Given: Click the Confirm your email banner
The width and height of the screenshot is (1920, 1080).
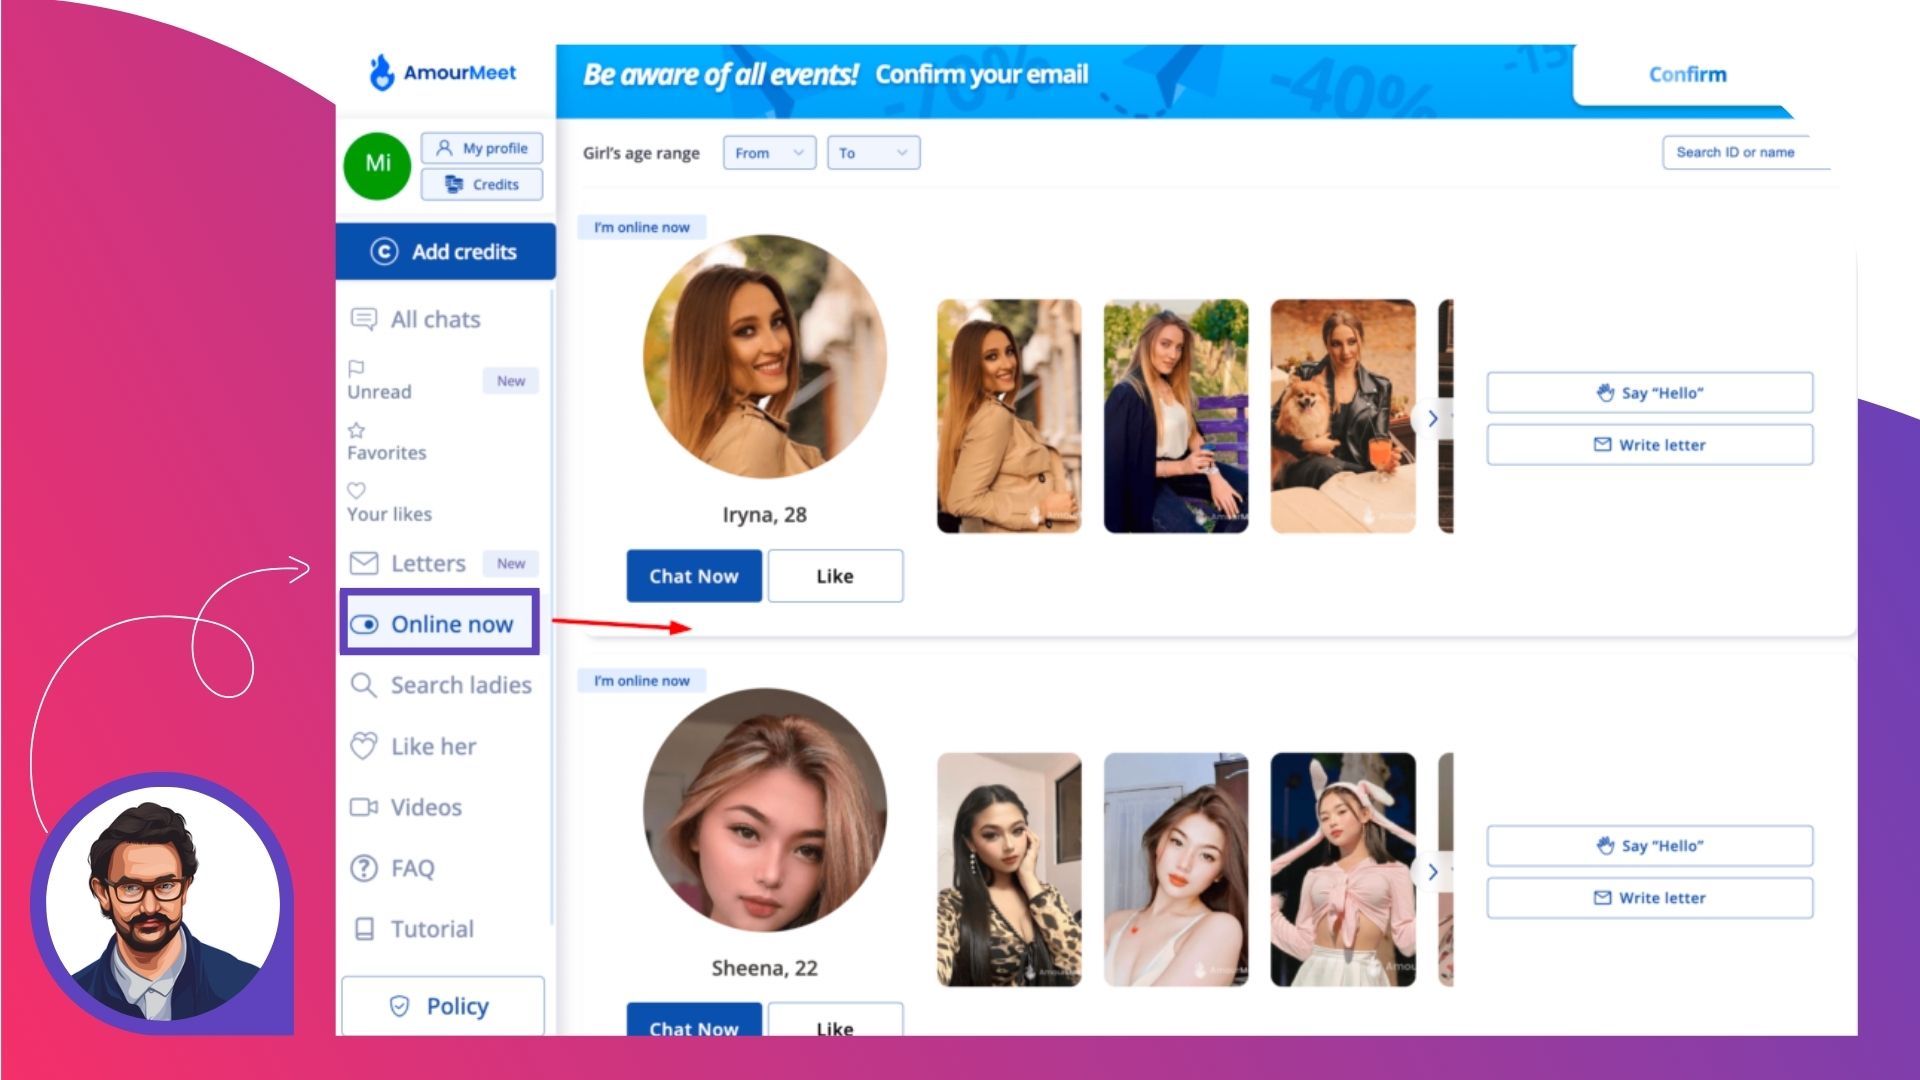Looking at the screenshot, I should 981,75.
